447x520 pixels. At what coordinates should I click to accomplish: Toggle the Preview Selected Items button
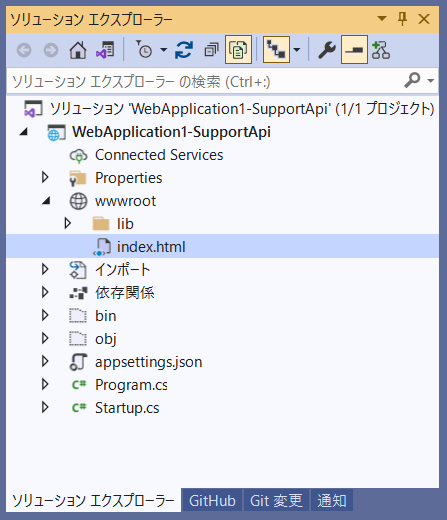354,50
